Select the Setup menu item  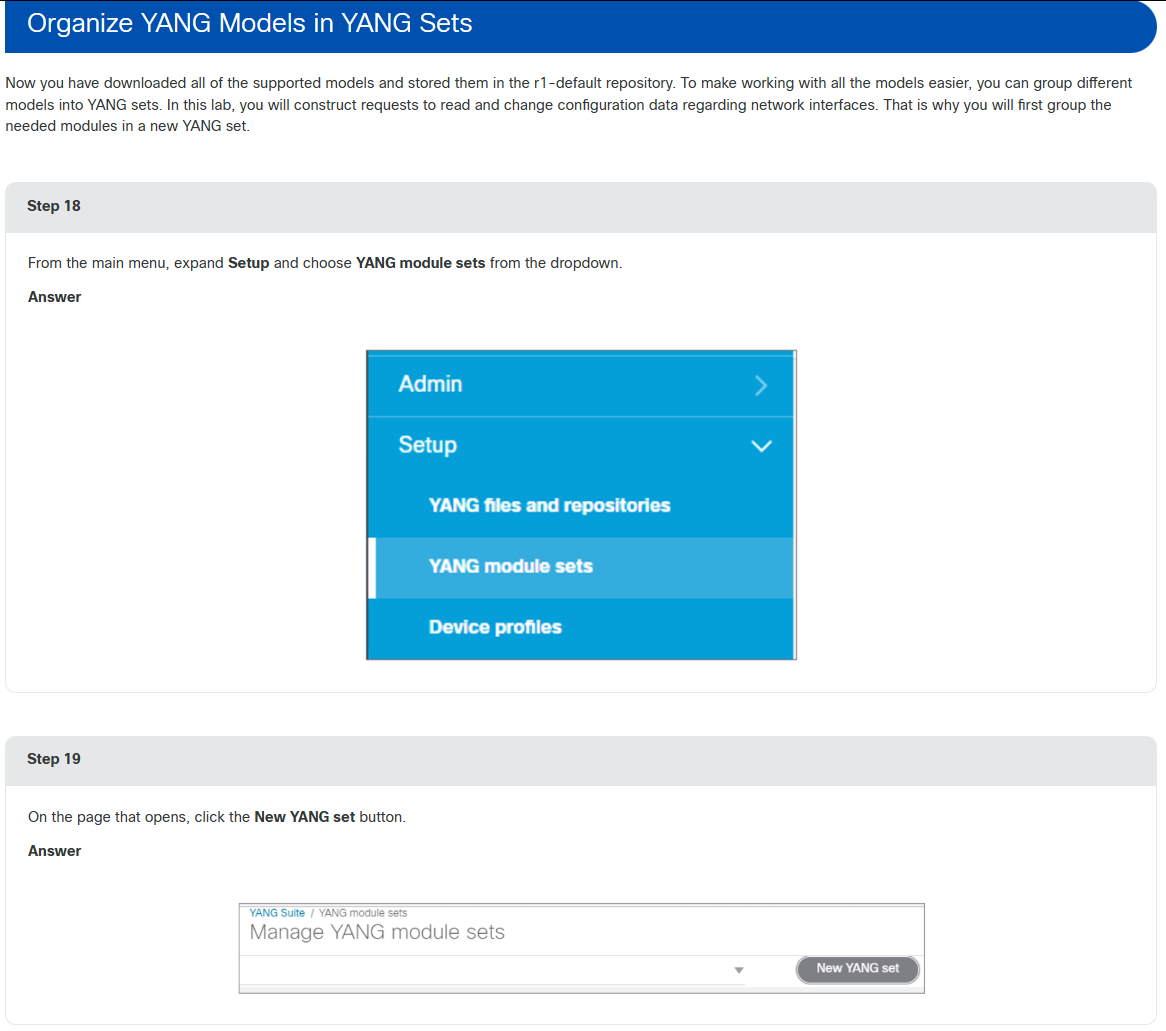(581, 446)
